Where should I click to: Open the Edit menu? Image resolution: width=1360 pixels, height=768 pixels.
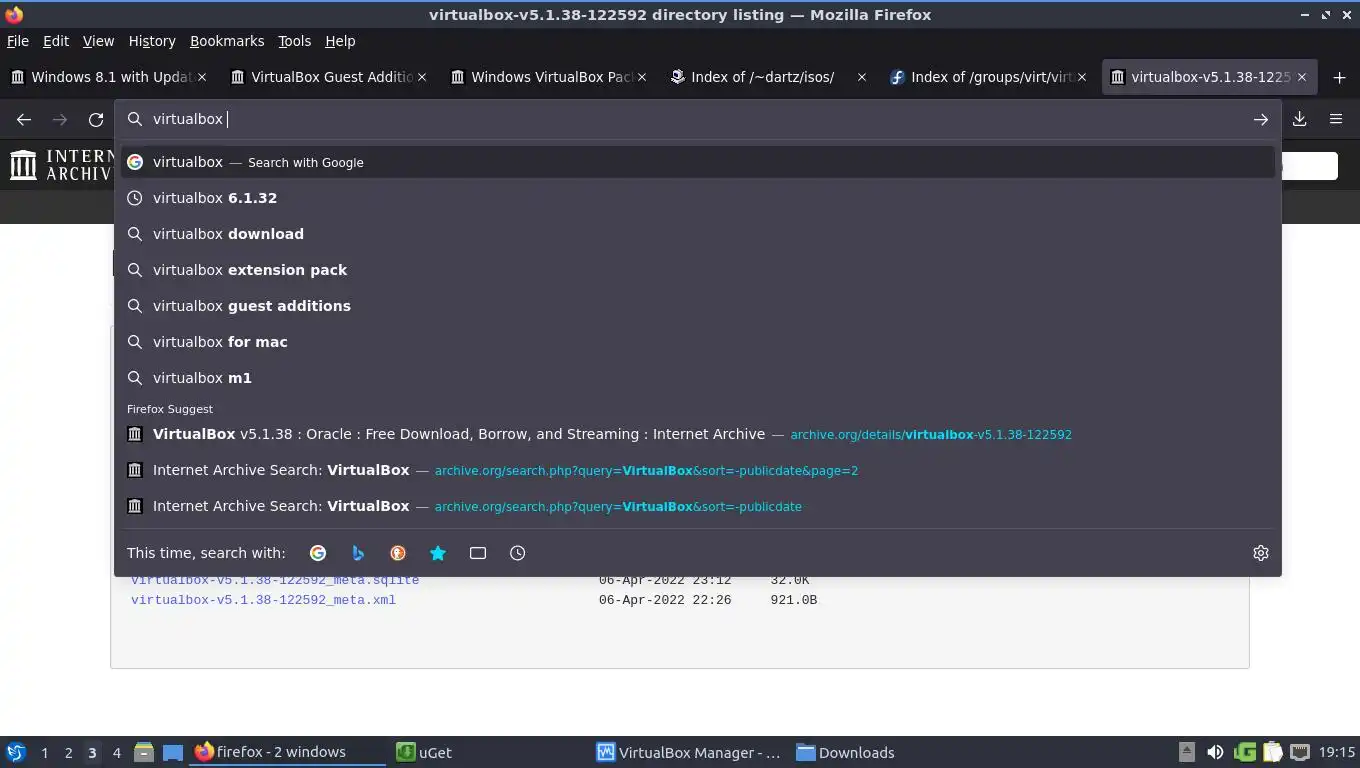click(56, 41)
